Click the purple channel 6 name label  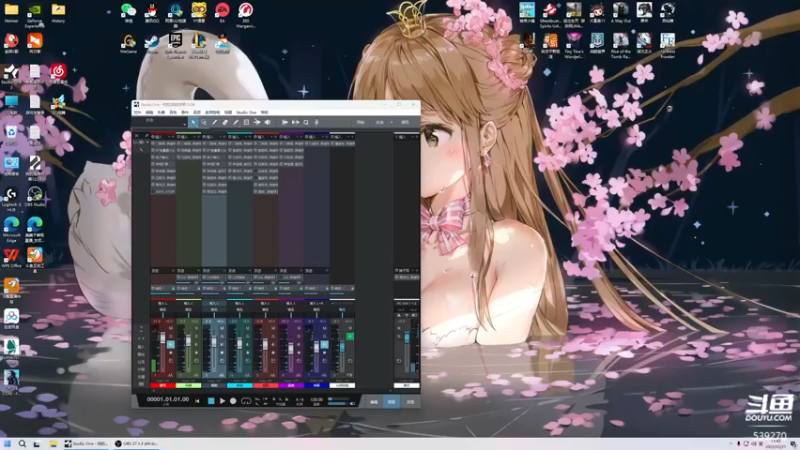click(x=291, y=385)
